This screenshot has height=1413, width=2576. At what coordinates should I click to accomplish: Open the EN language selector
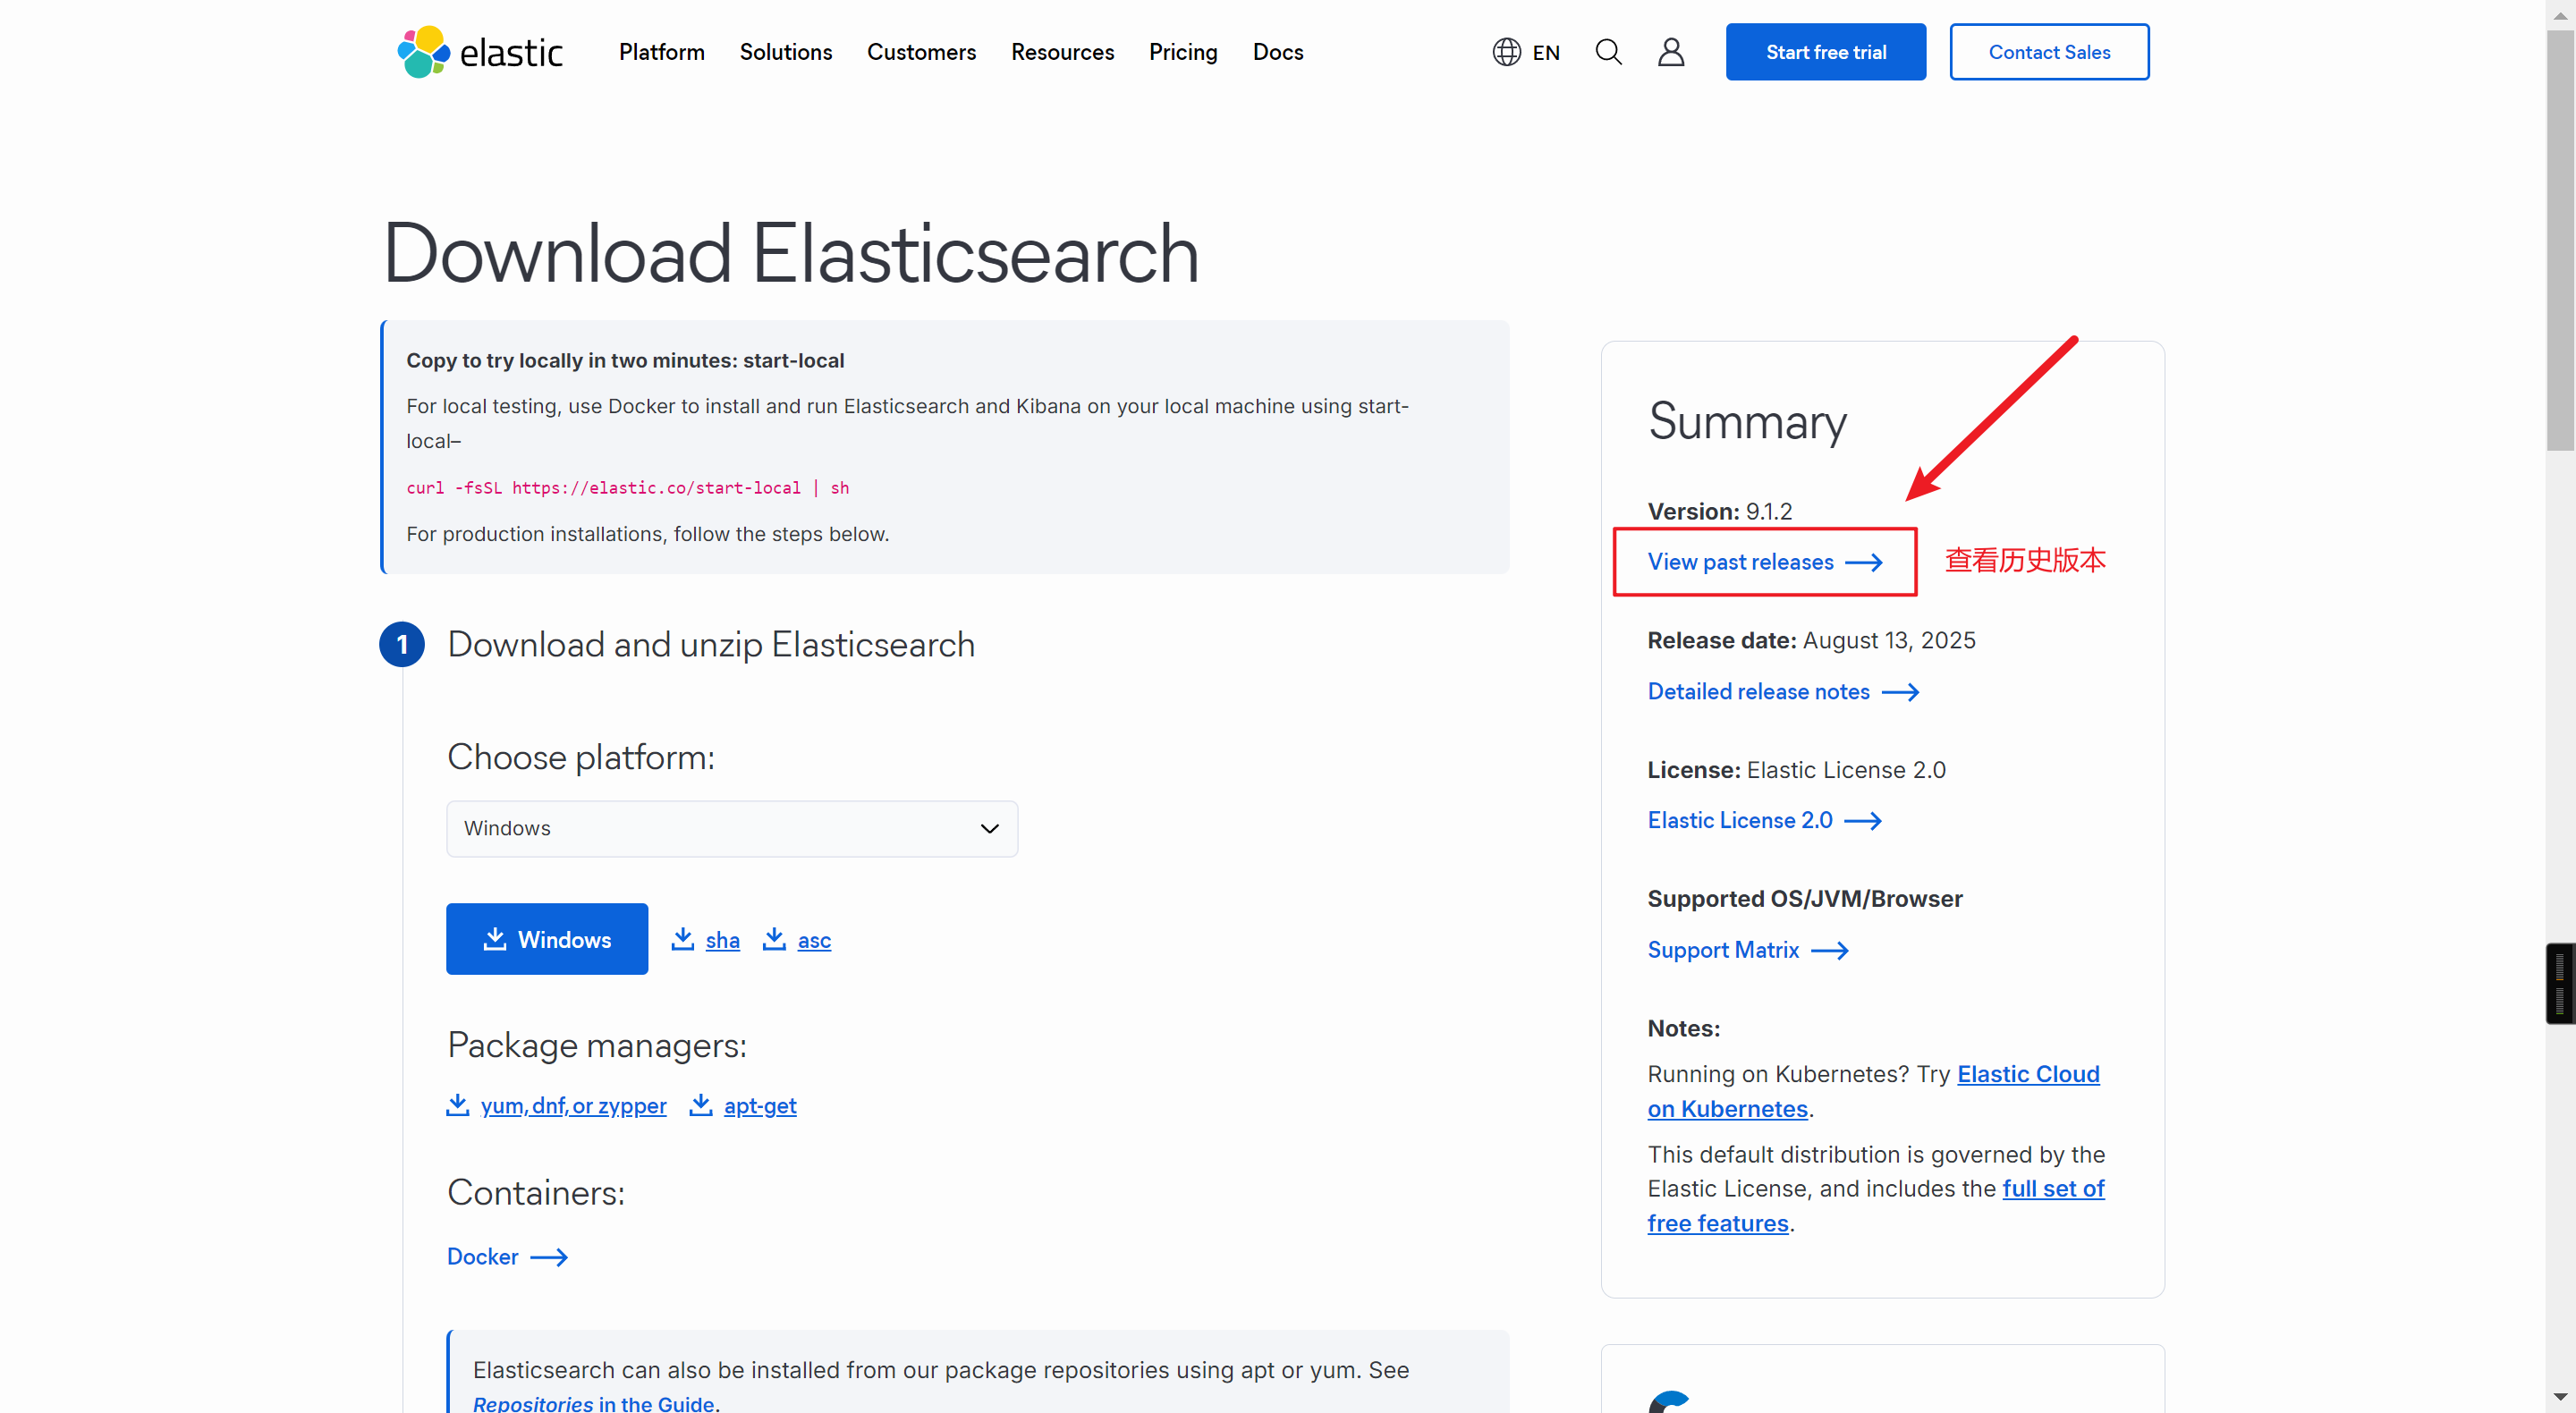point(1527,52)
